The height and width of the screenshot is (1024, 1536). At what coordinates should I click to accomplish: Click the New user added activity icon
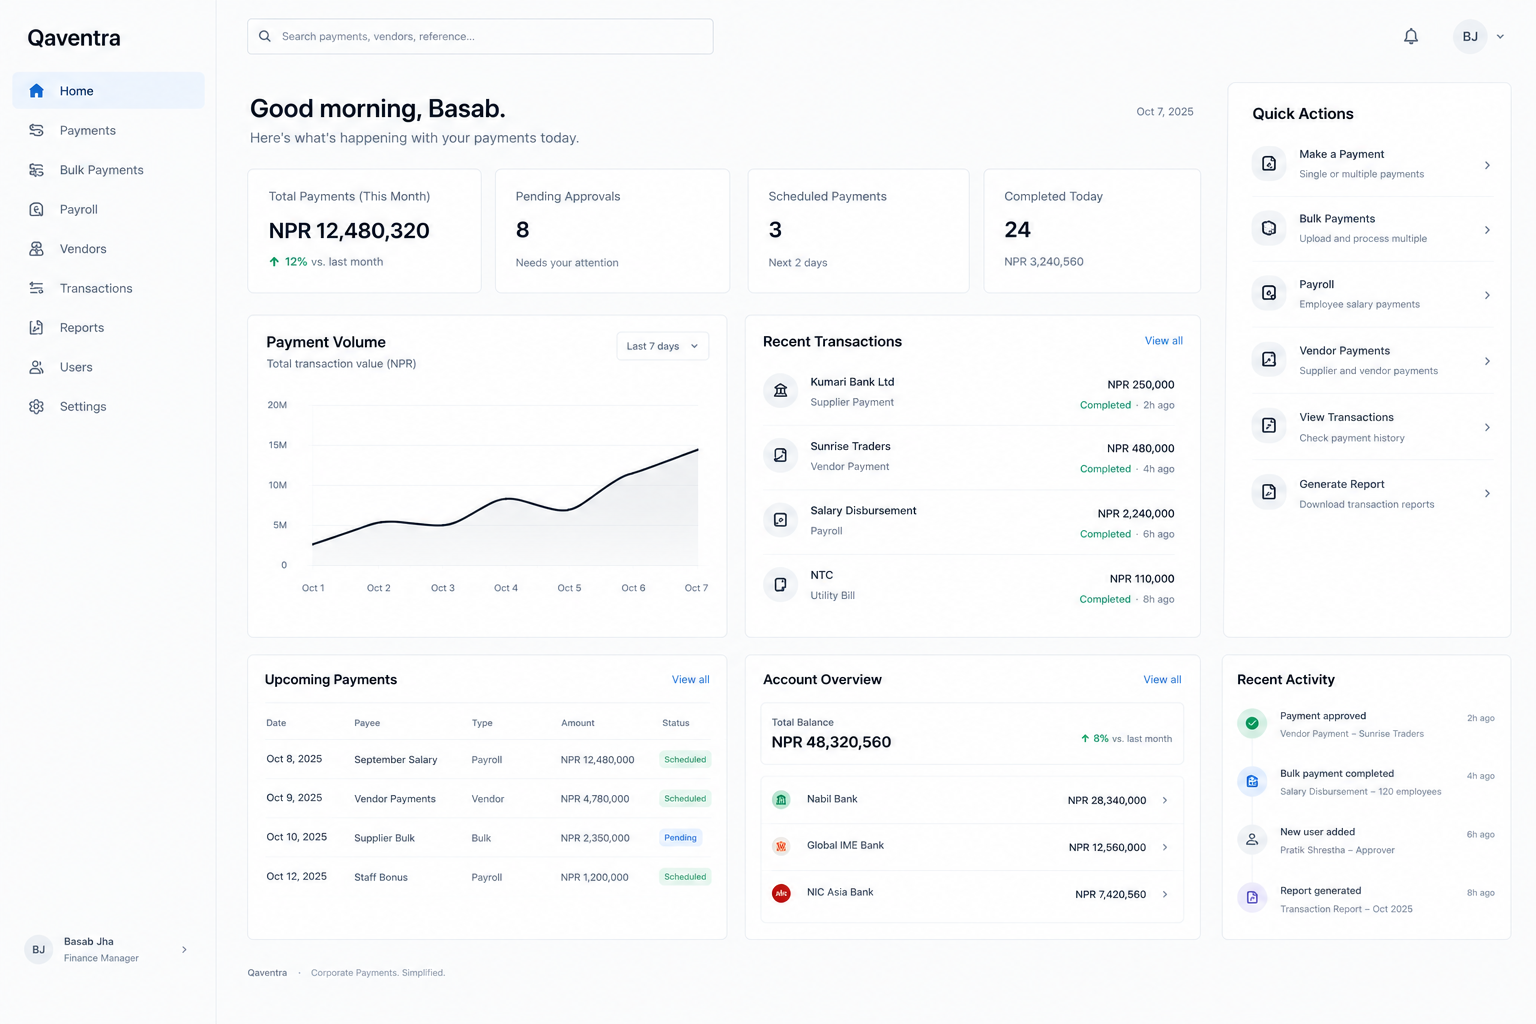tap(1252, 840)
